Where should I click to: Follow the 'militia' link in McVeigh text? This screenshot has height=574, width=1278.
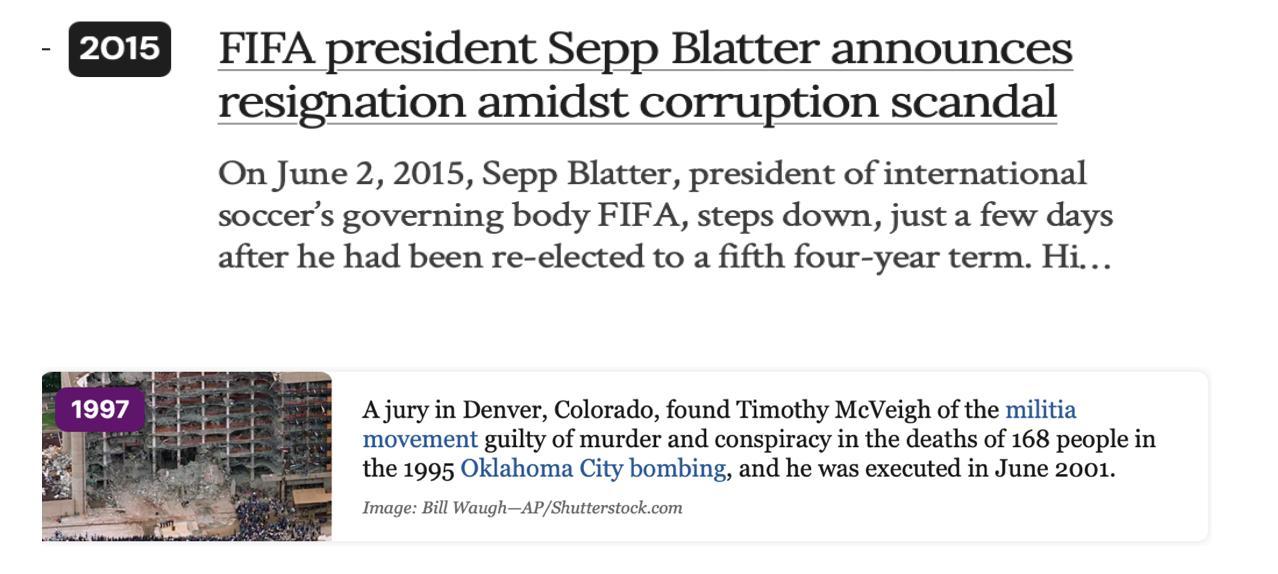[x=1040, y=409]
